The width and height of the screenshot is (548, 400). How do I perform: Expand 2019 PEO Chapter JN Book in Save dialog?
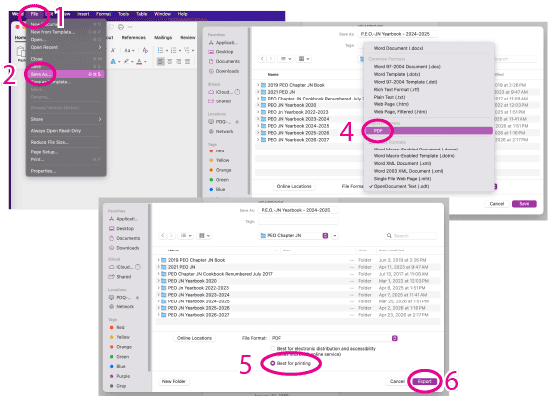[x=258, y=85]
